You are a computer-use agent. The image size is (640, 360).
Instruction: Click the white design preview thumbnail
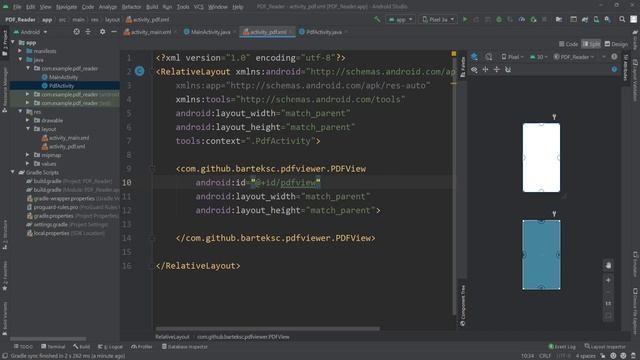pos(541,158)
